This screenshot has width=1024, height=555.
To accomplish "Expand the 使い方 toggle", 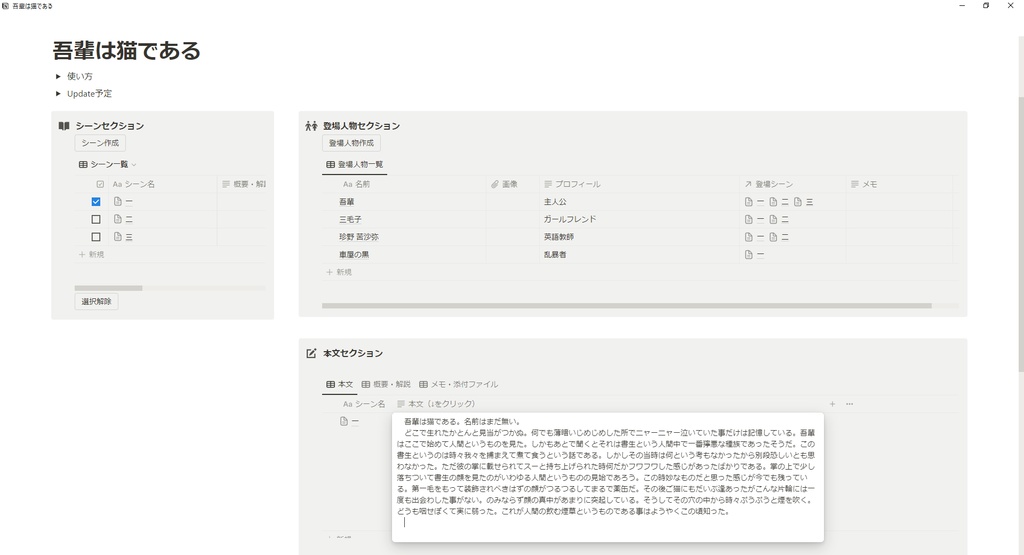I will pyautogui.click(x=58, y=76).
